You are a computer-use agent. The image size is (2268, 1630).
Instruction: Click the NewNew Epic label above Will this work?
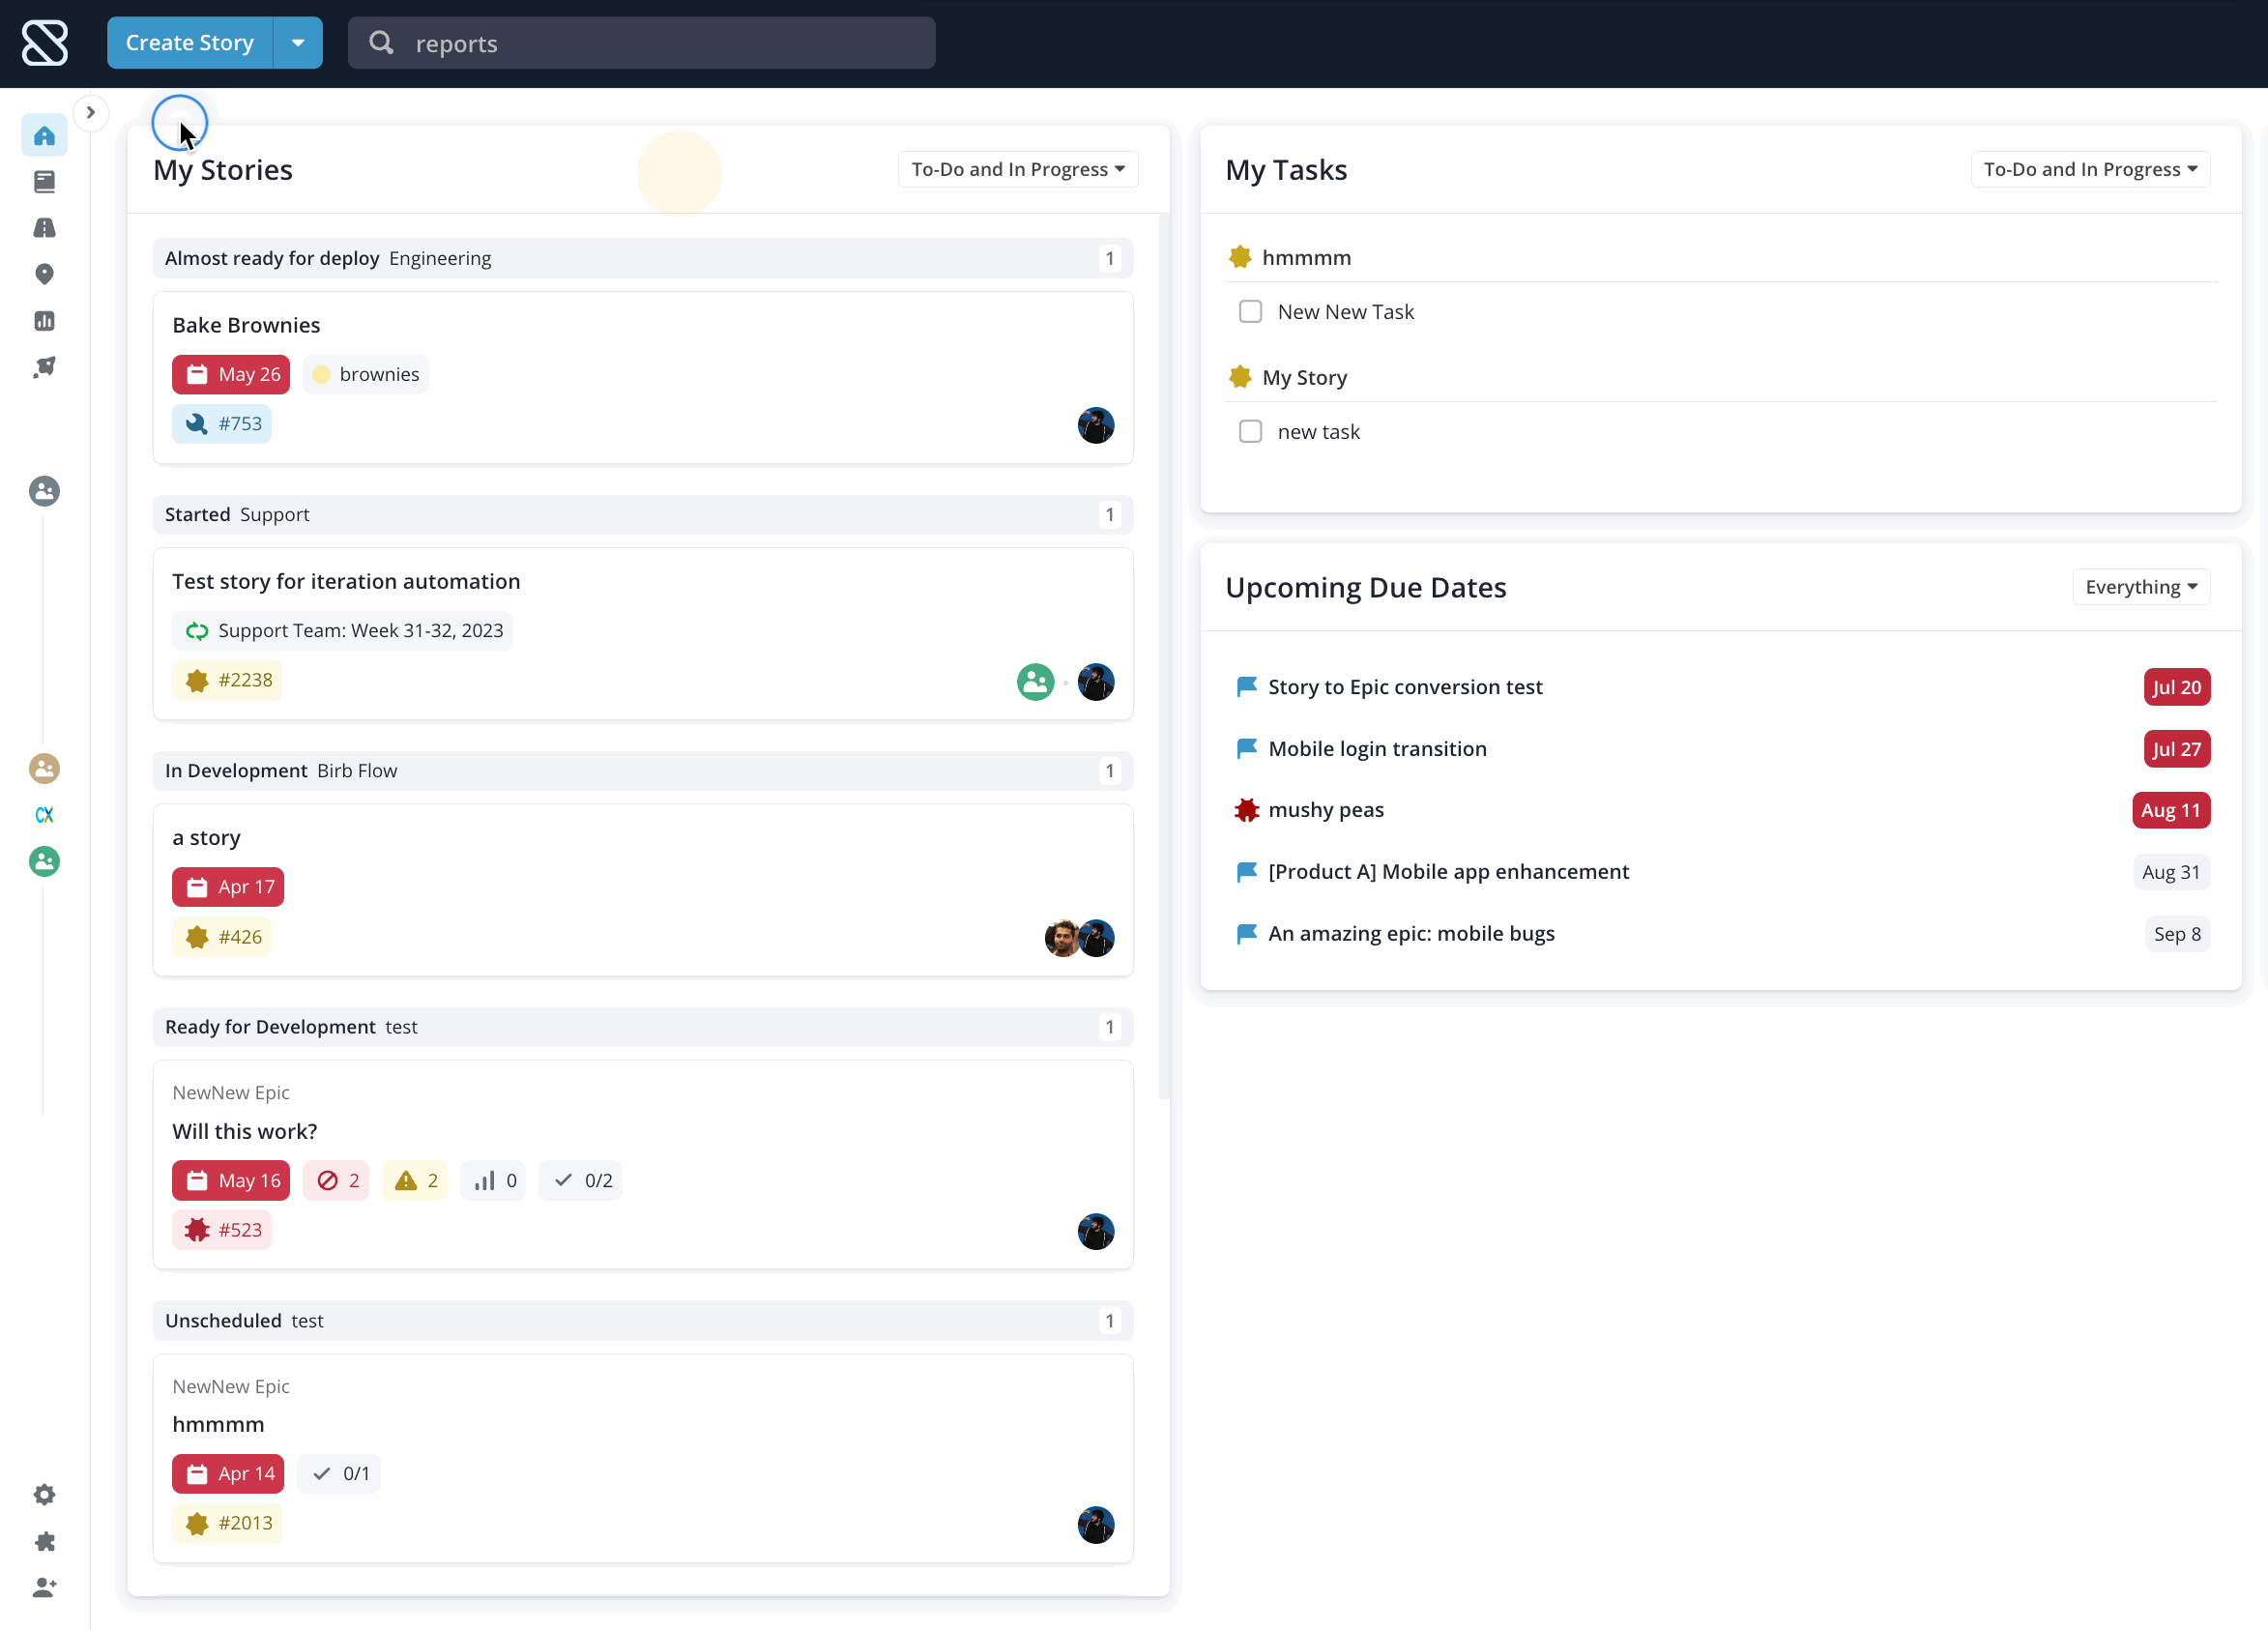231,1092
